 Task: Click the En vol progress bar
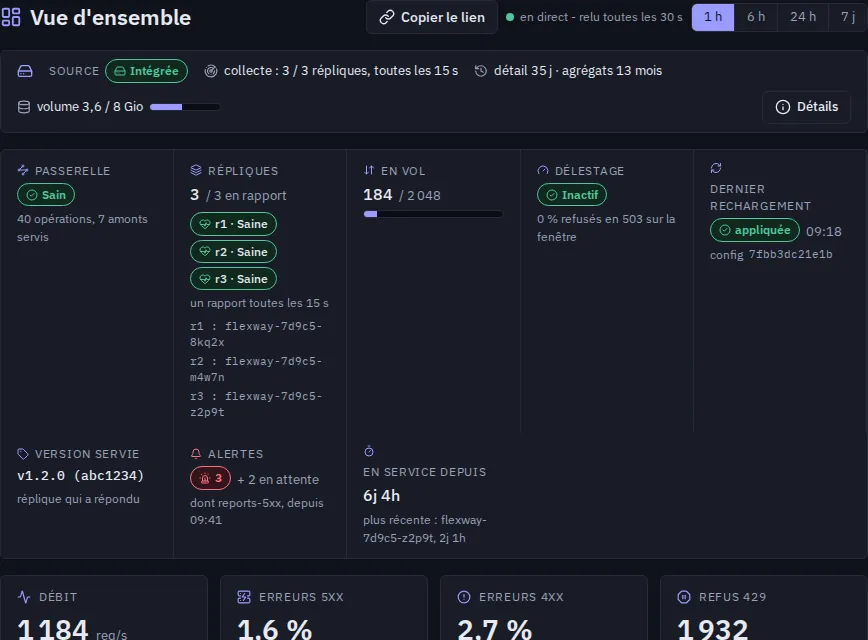point(433,214)
